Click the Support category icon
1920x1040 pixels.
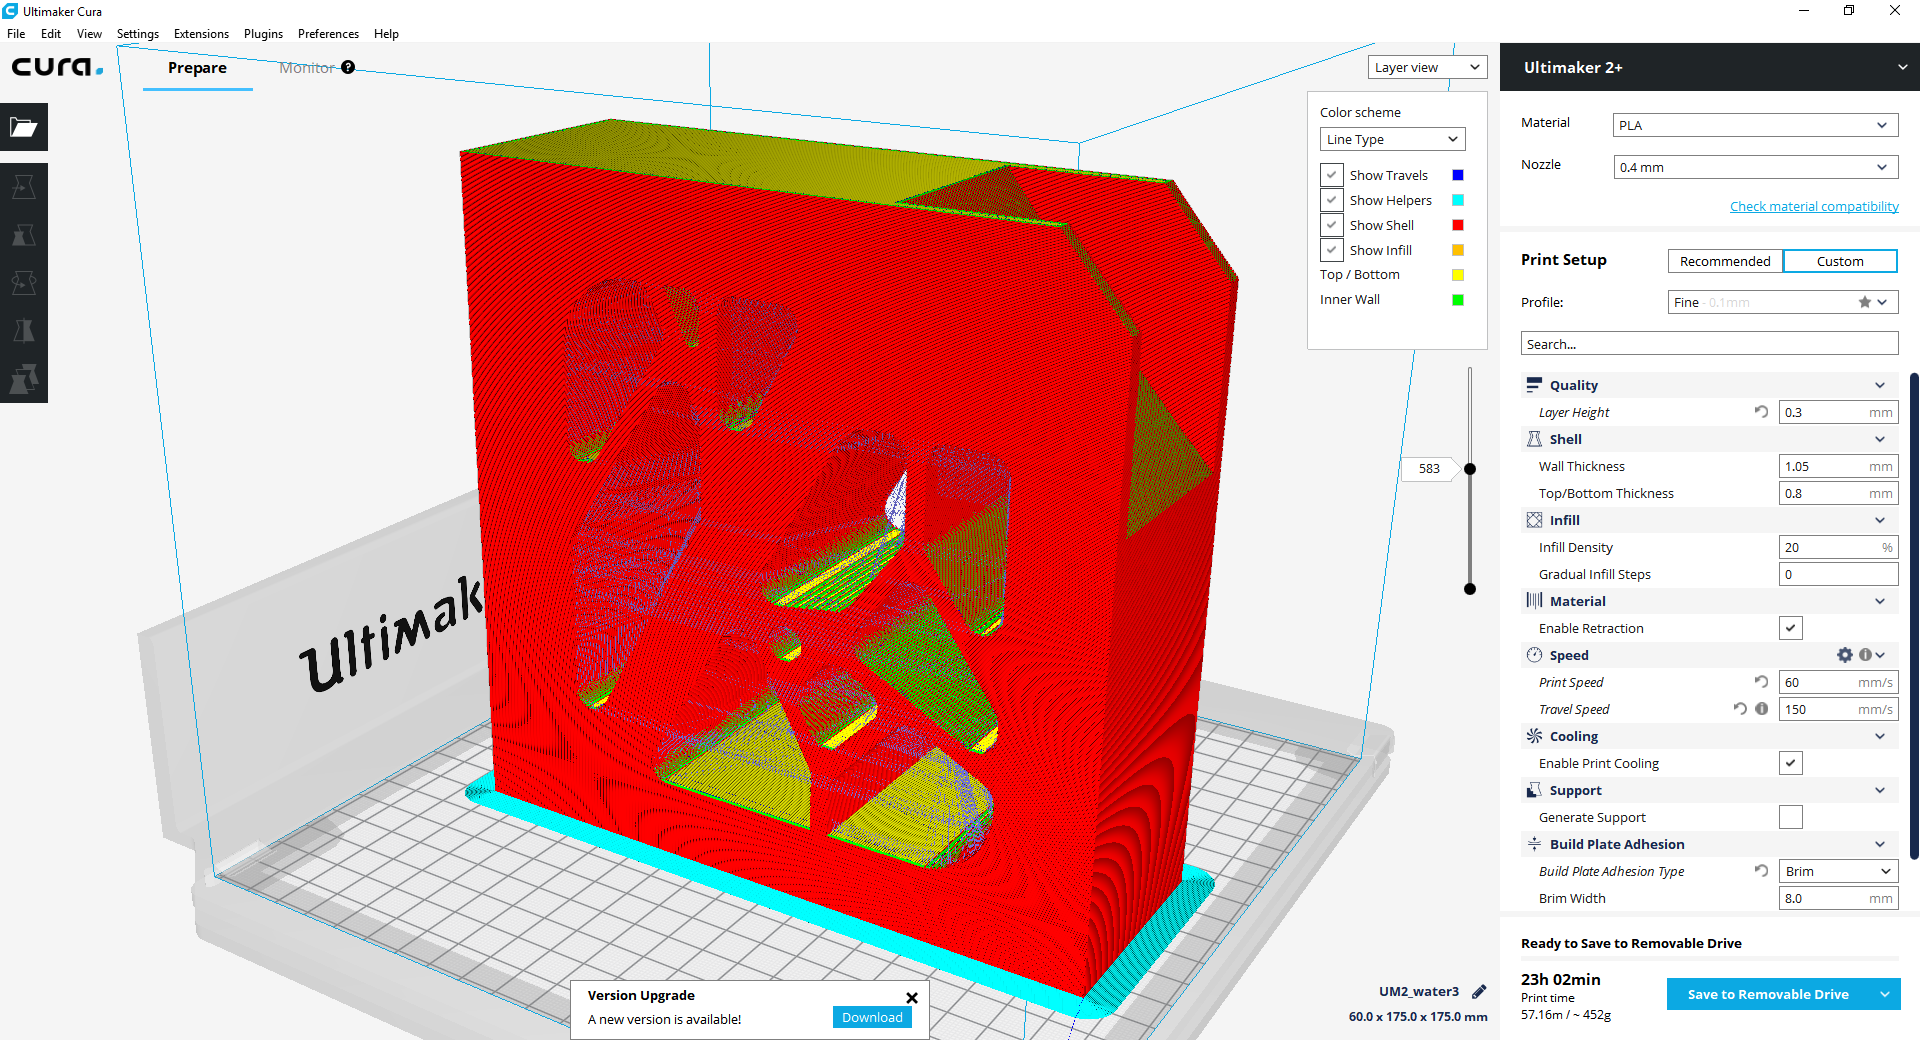pos(1534,790)
